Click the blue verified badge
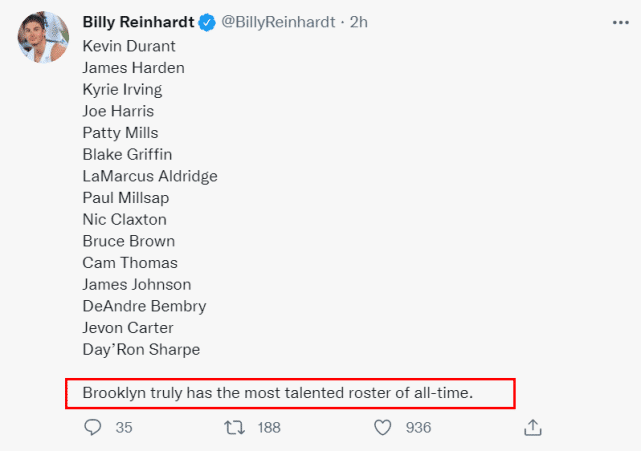This screenshot has width=641, height=451. tap(206, 21)
